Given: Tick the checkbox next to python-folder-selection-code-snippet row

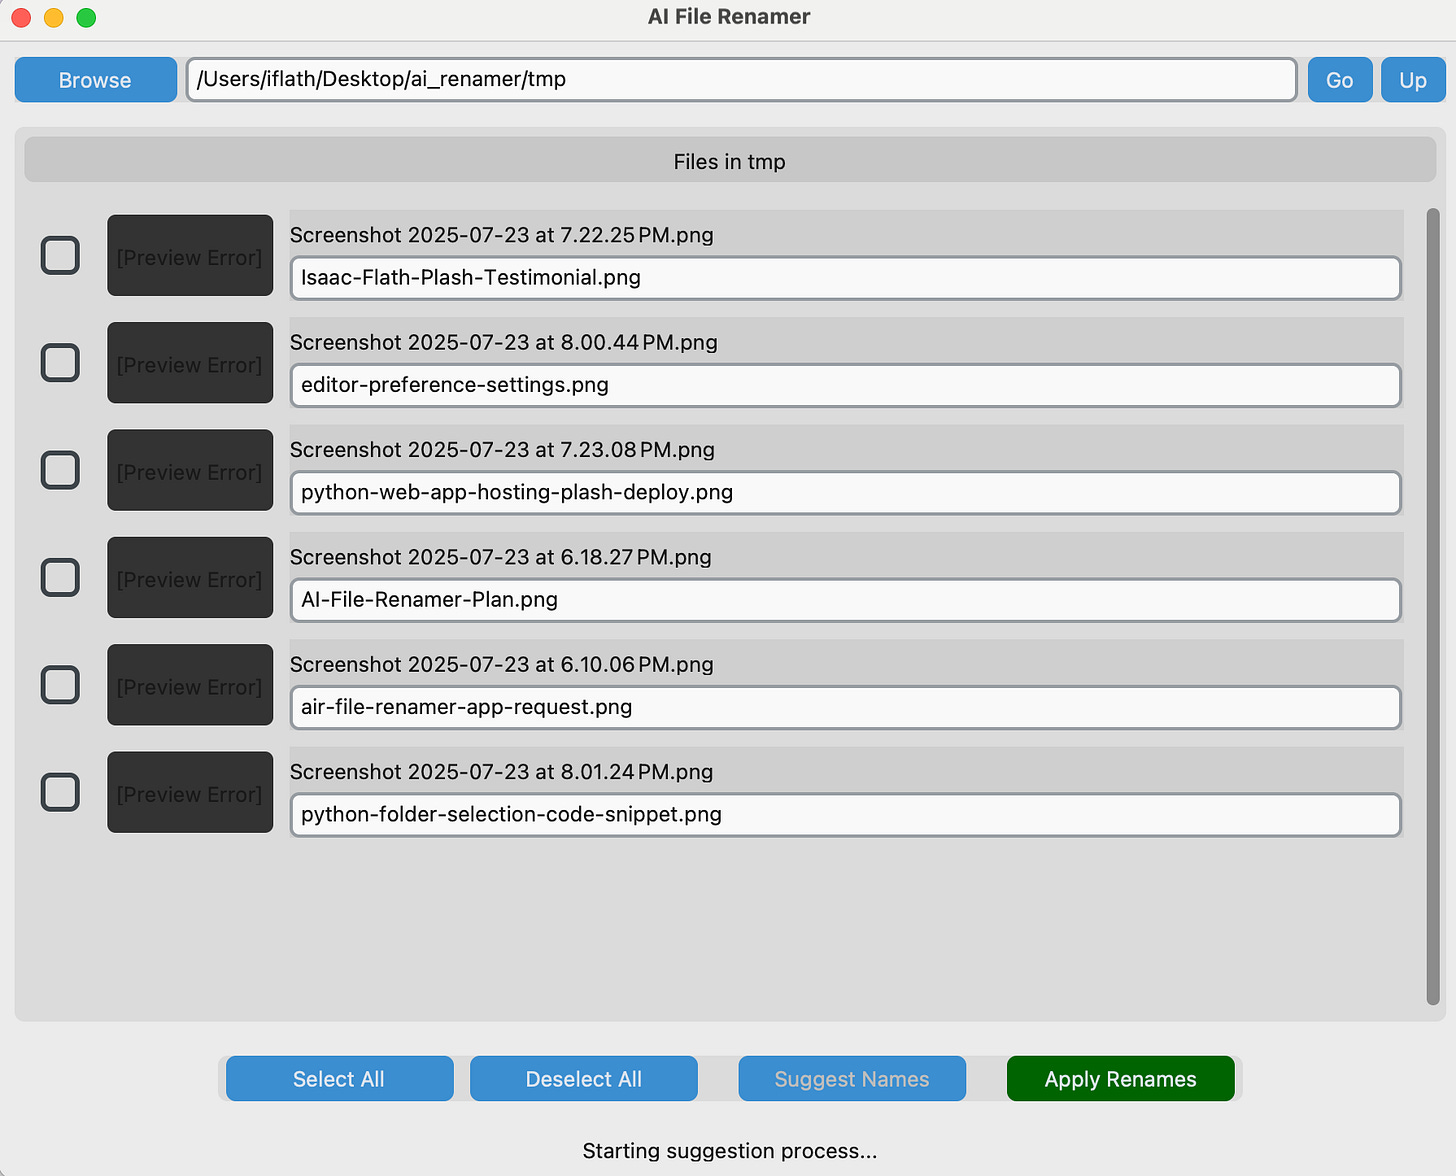Looking at the screenshot, I should pyautogui.click(x=60, y=792).
